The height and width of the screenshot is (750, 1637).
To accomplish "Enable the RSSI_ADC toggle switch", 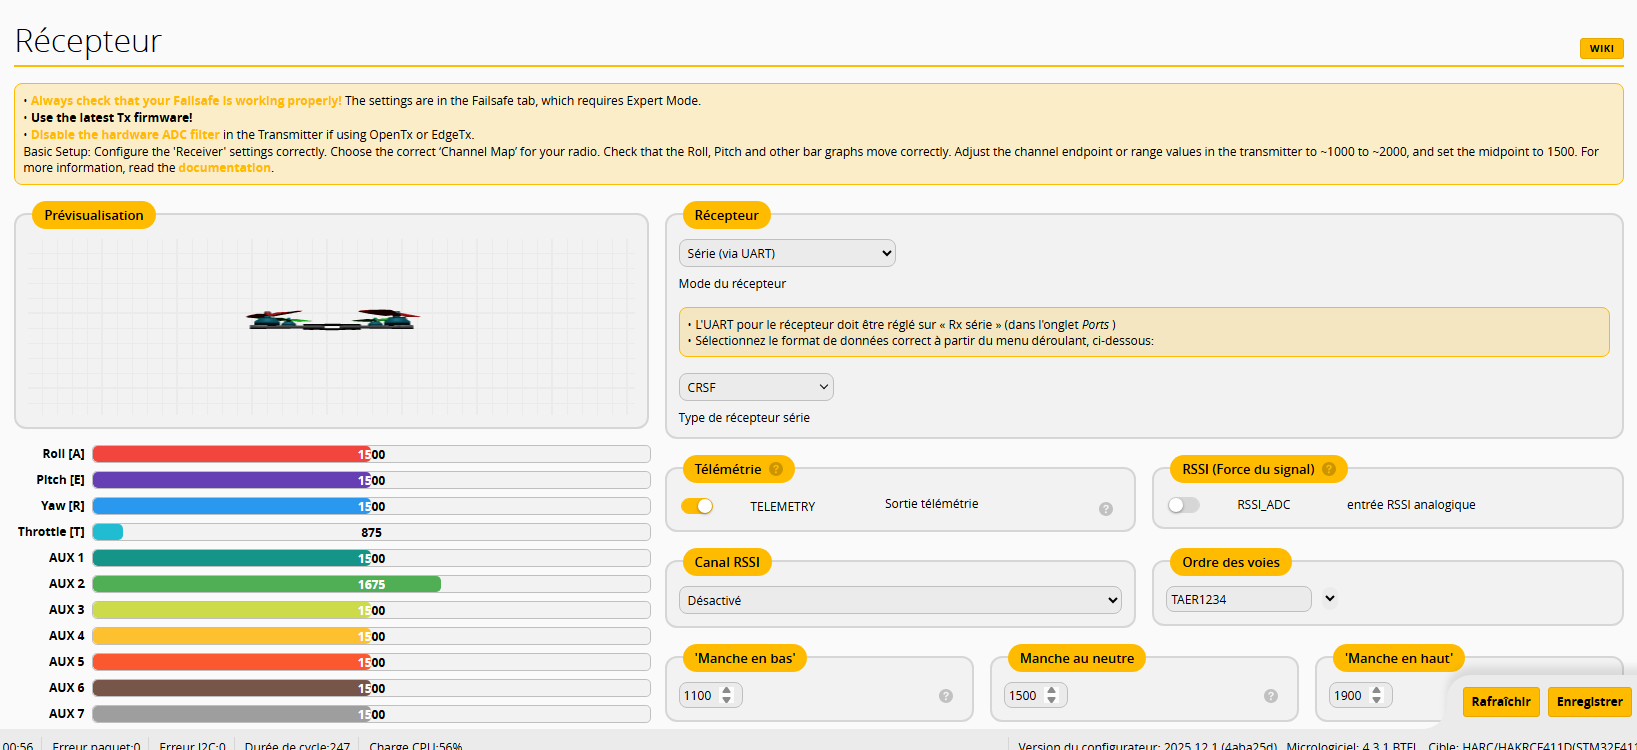I will (x=1184, y=505).
